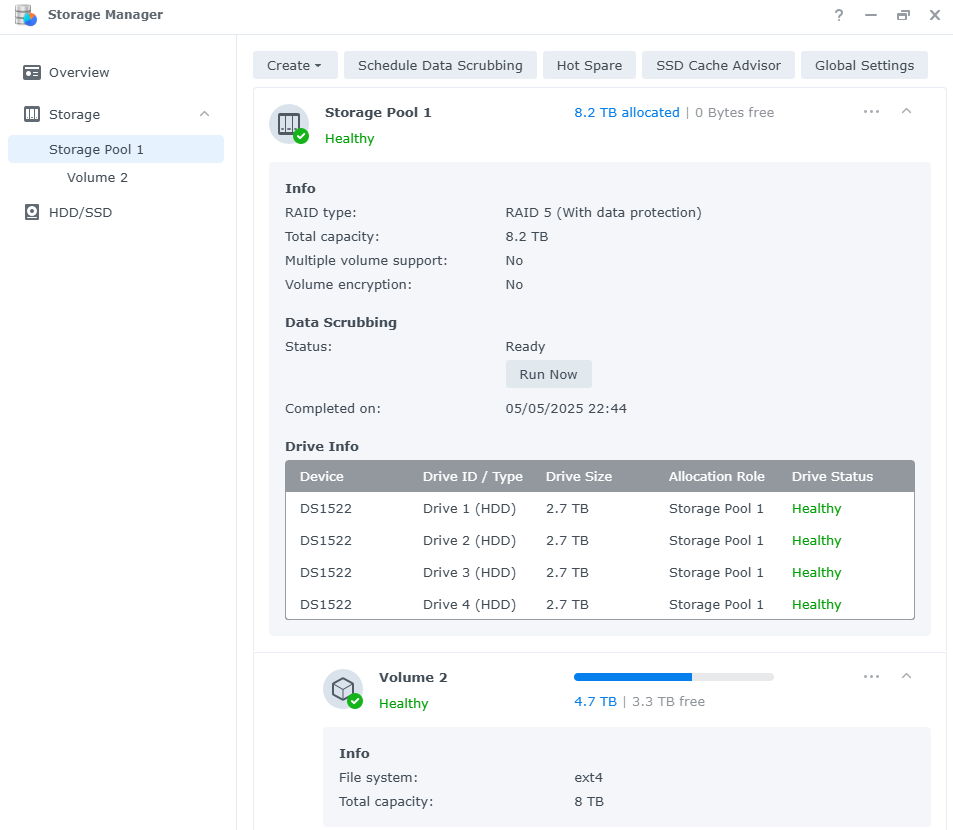Screen dimensions: 953x830
Task: Click the Storage sidebar icon
Action: (x=32, y=115)
